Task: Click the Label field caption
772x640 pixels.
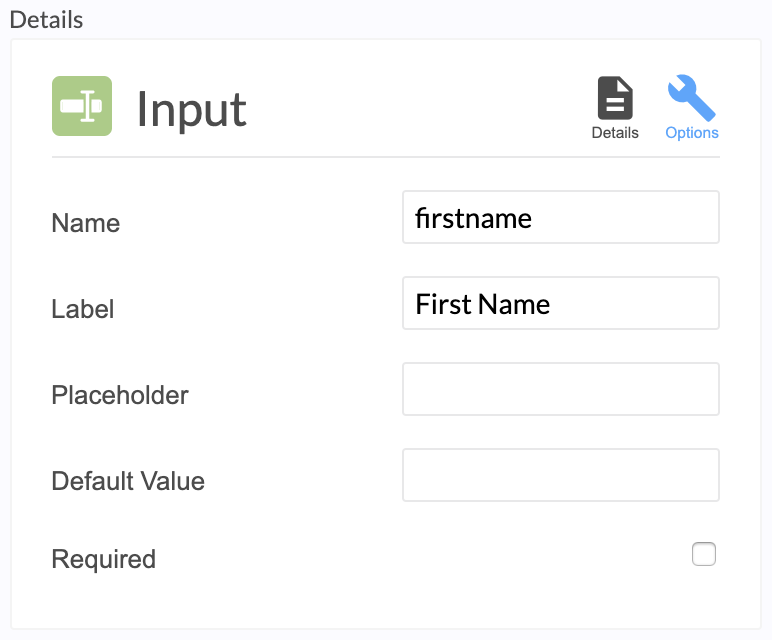Action: 83,309
